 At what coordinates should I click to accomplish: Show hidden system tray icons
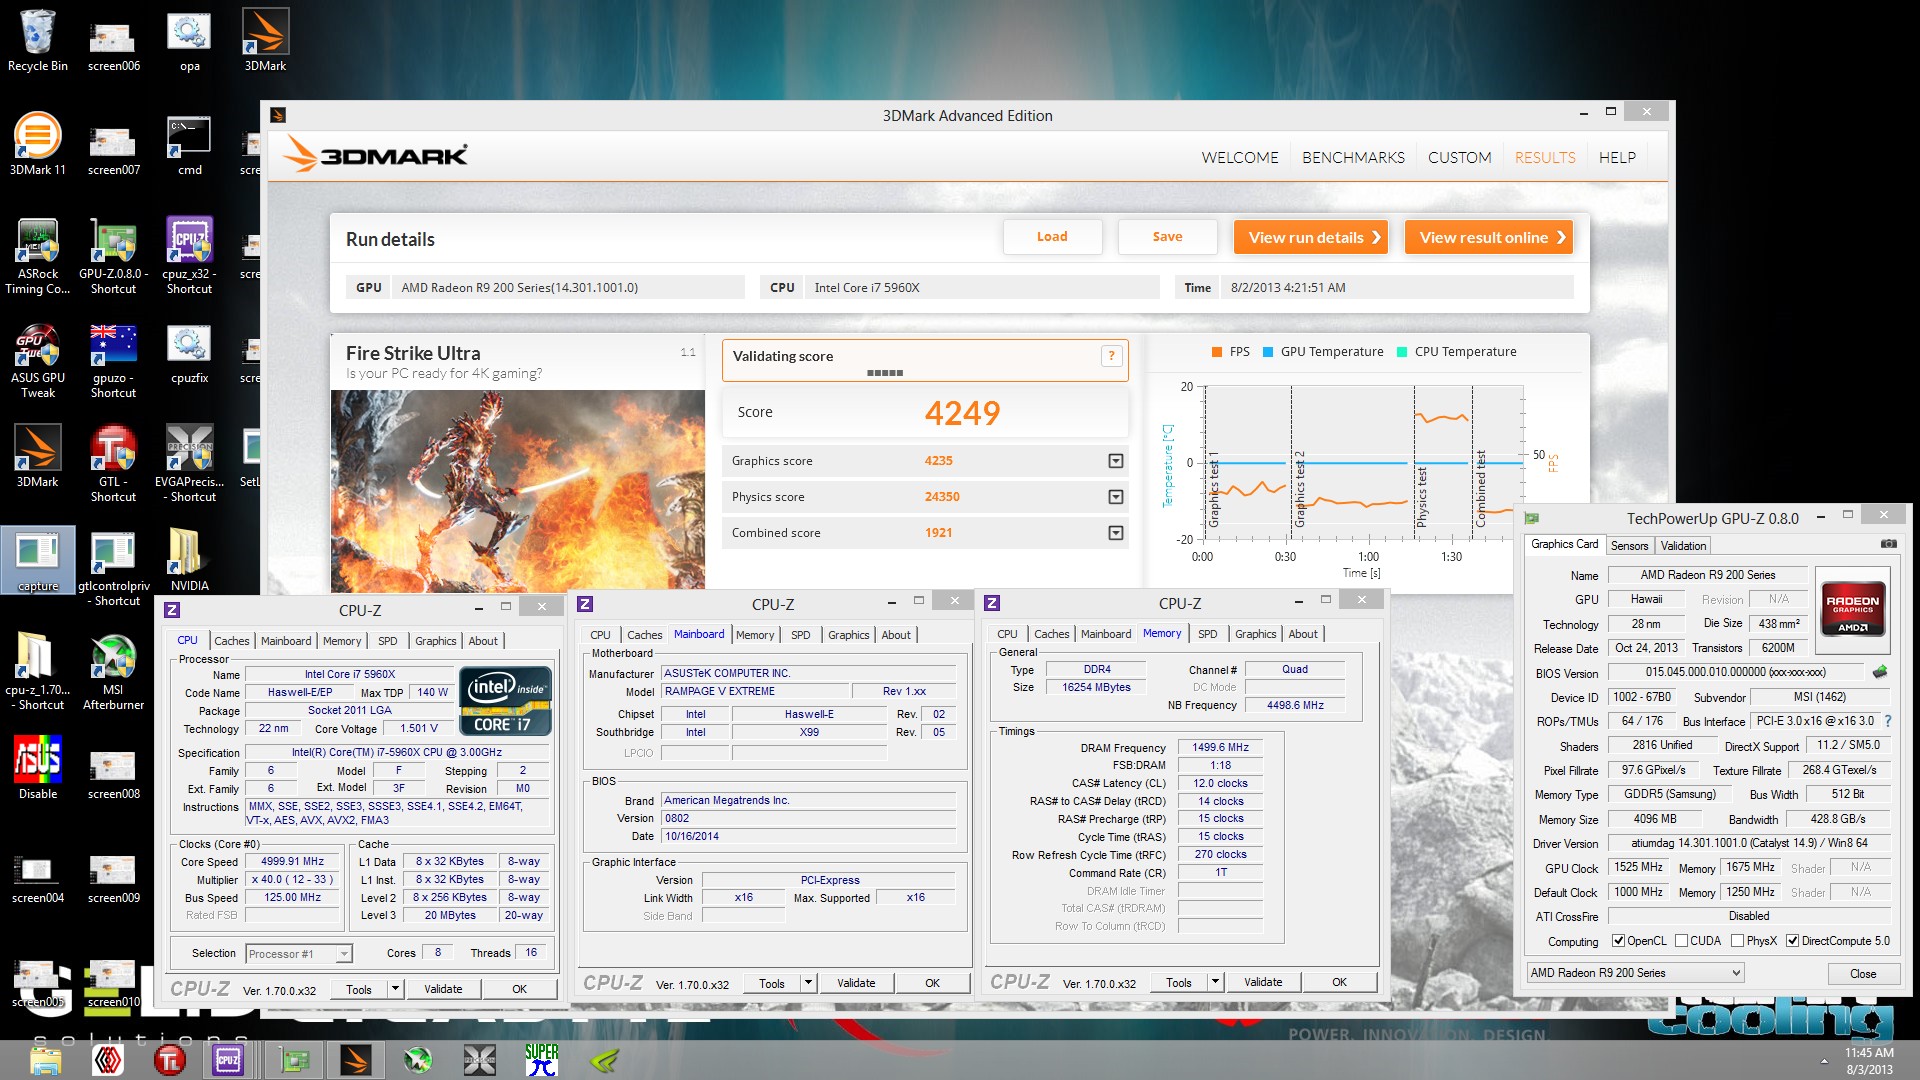[x=1824, y=1060]
